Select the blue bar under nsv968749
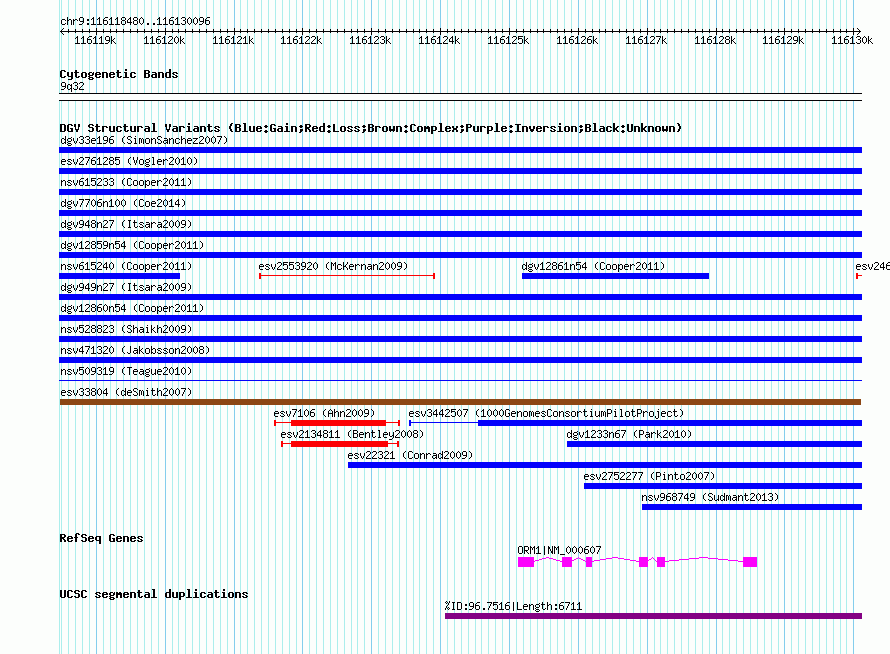 (x=752, y=507)
